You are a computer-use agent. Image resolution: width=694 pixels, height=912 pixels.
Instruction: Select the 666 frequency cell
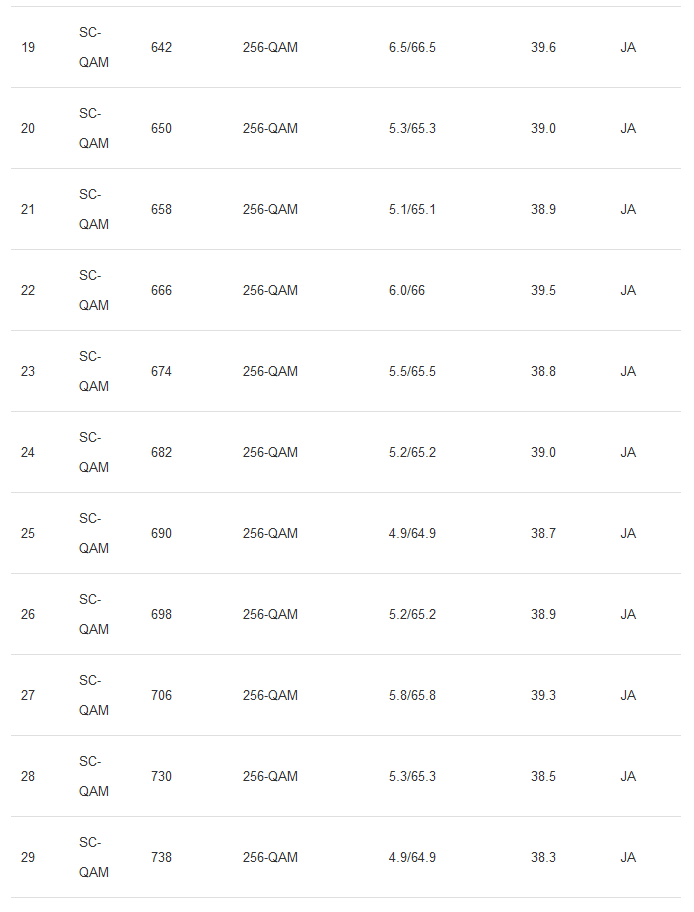161,290
